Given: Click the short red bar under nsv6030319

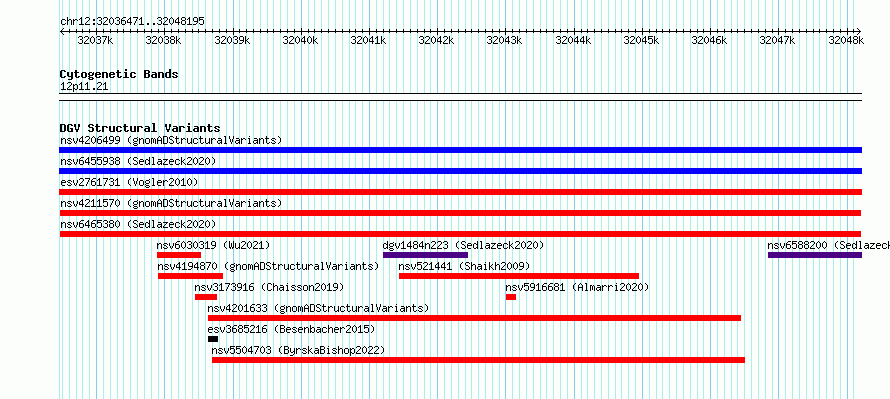Looking at the screenshot, I should (179, 255).
